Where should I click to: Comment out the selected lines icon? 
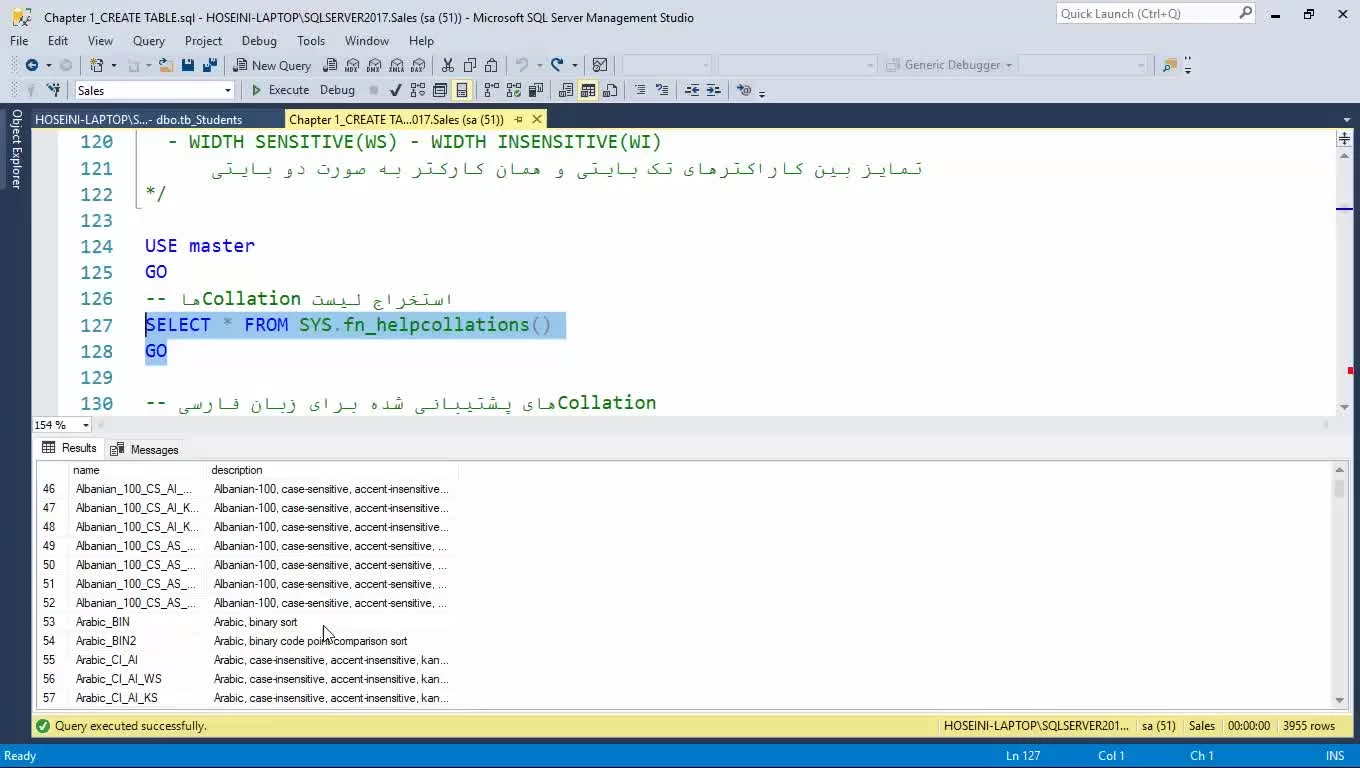640,90
